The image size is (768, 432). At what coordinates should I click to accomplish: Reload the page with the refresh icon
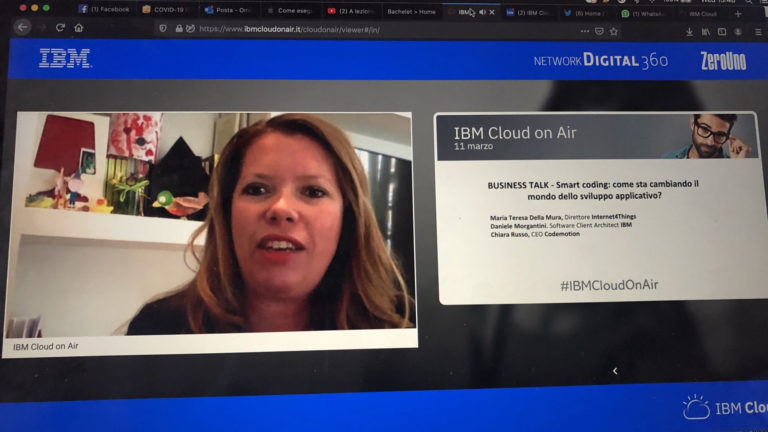pyautogui.click(x=60, y=27)
